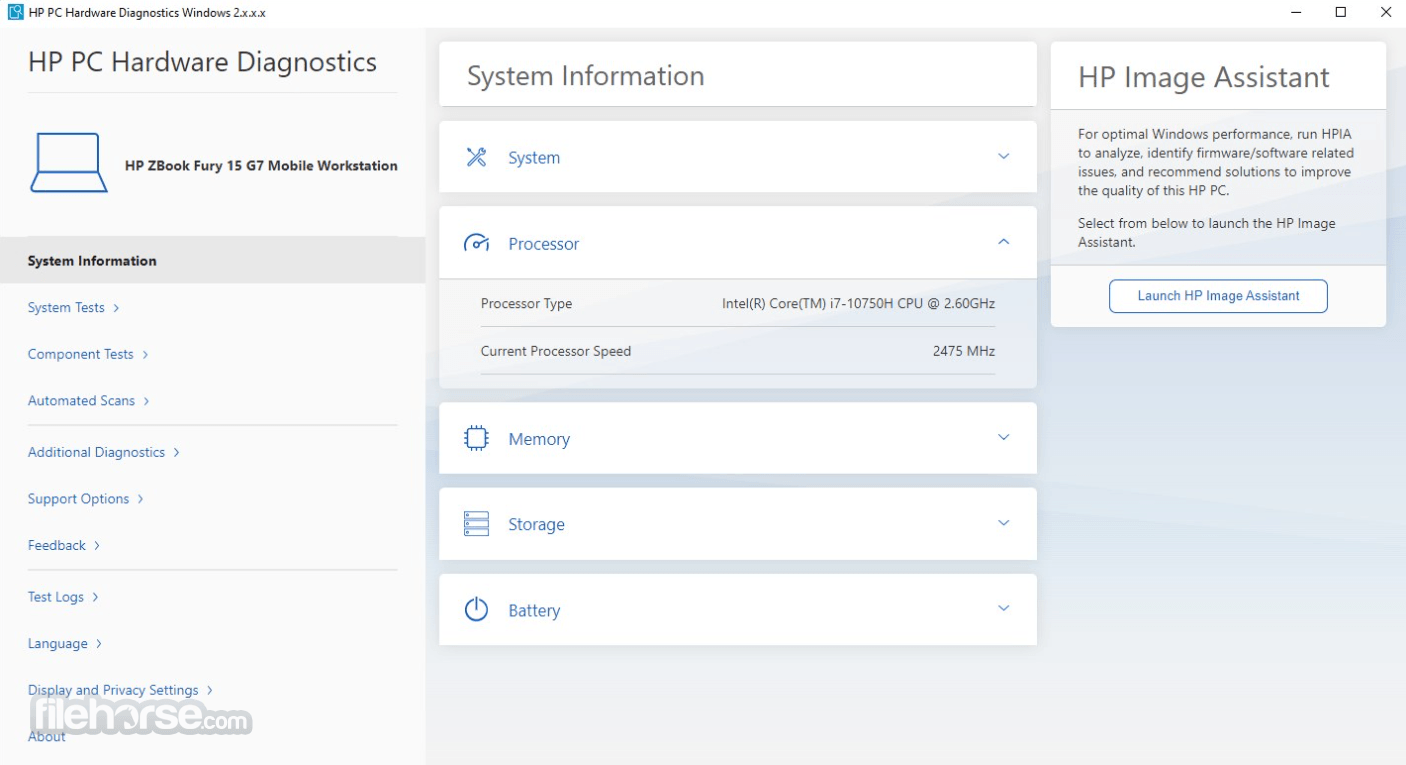Expand the Memory section chevron
The image size is (1406, 765).
(1004, 438)
